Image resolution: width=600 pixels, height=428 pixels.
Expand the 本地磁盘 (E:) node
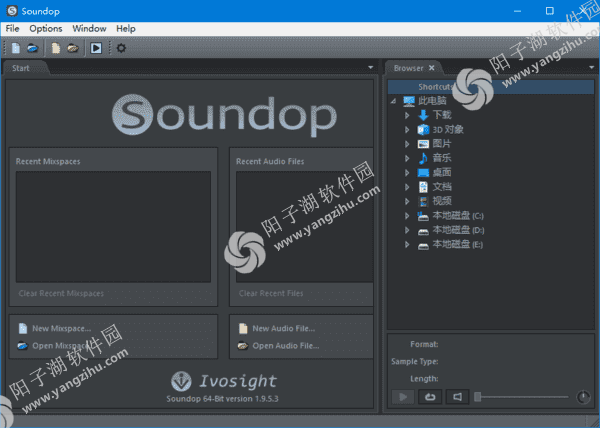pyautogui.click(x=407, y=245)
